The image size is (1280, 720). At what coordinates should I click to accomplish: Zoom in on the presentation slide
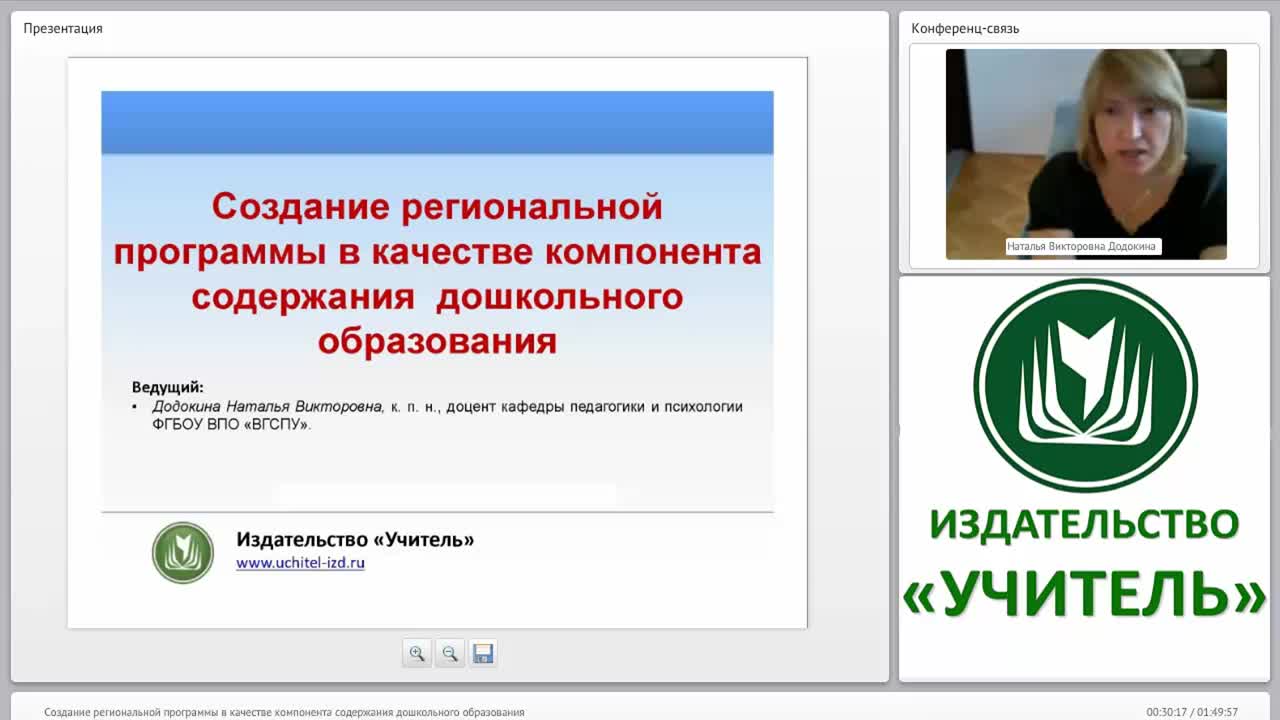coord(417,653)
